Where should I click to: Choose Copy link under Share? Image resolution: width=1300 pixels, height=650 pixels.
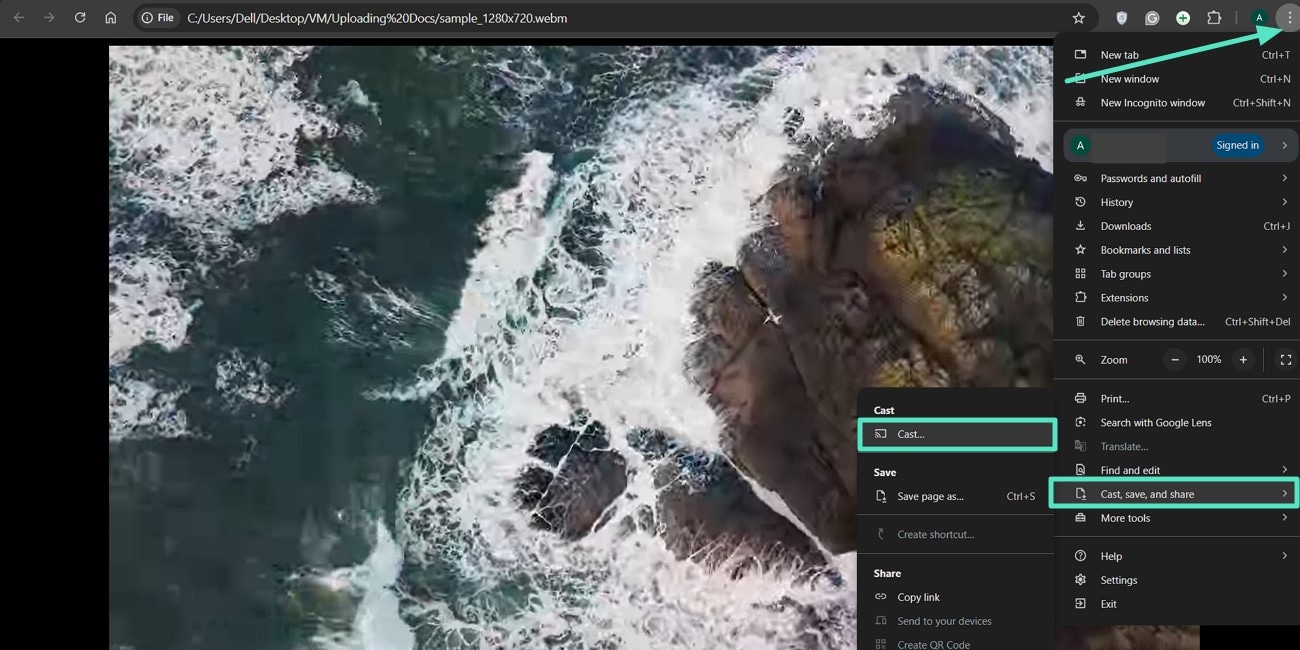(x=955, y=597)
